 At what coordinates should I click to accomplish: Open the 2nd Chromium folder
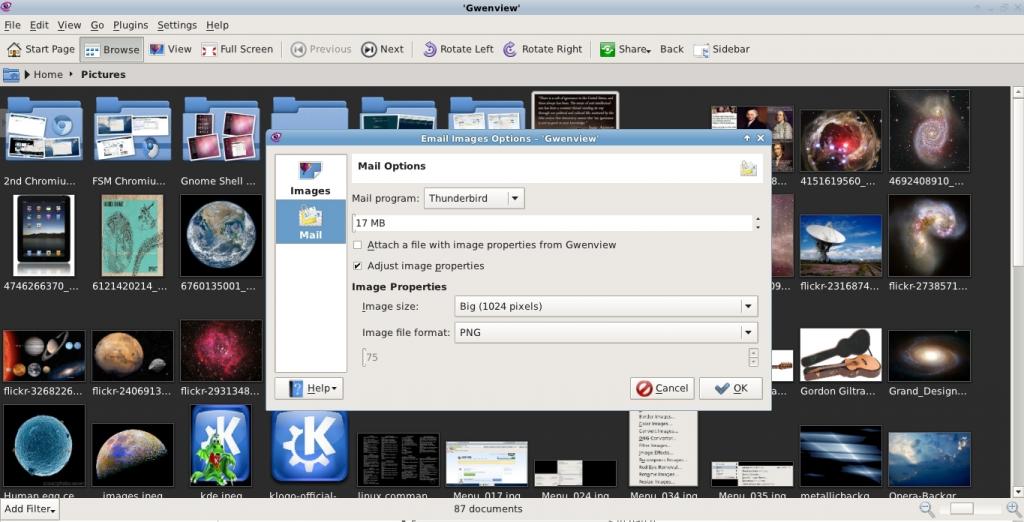(44, 129)
